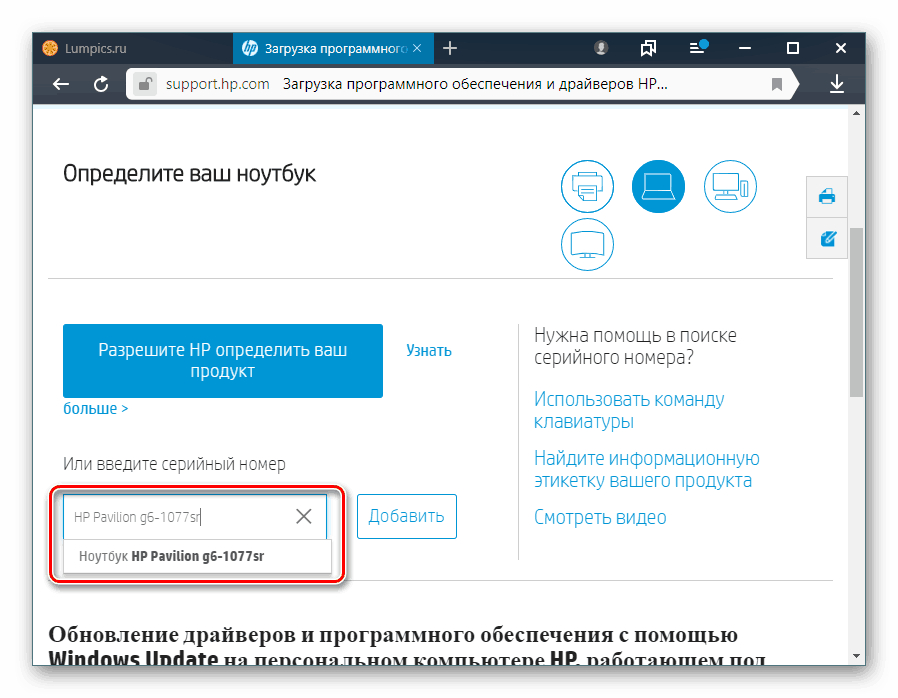Clear the serial number input field
This screenshot has width=898, height=698.
[x=304, y=516]
